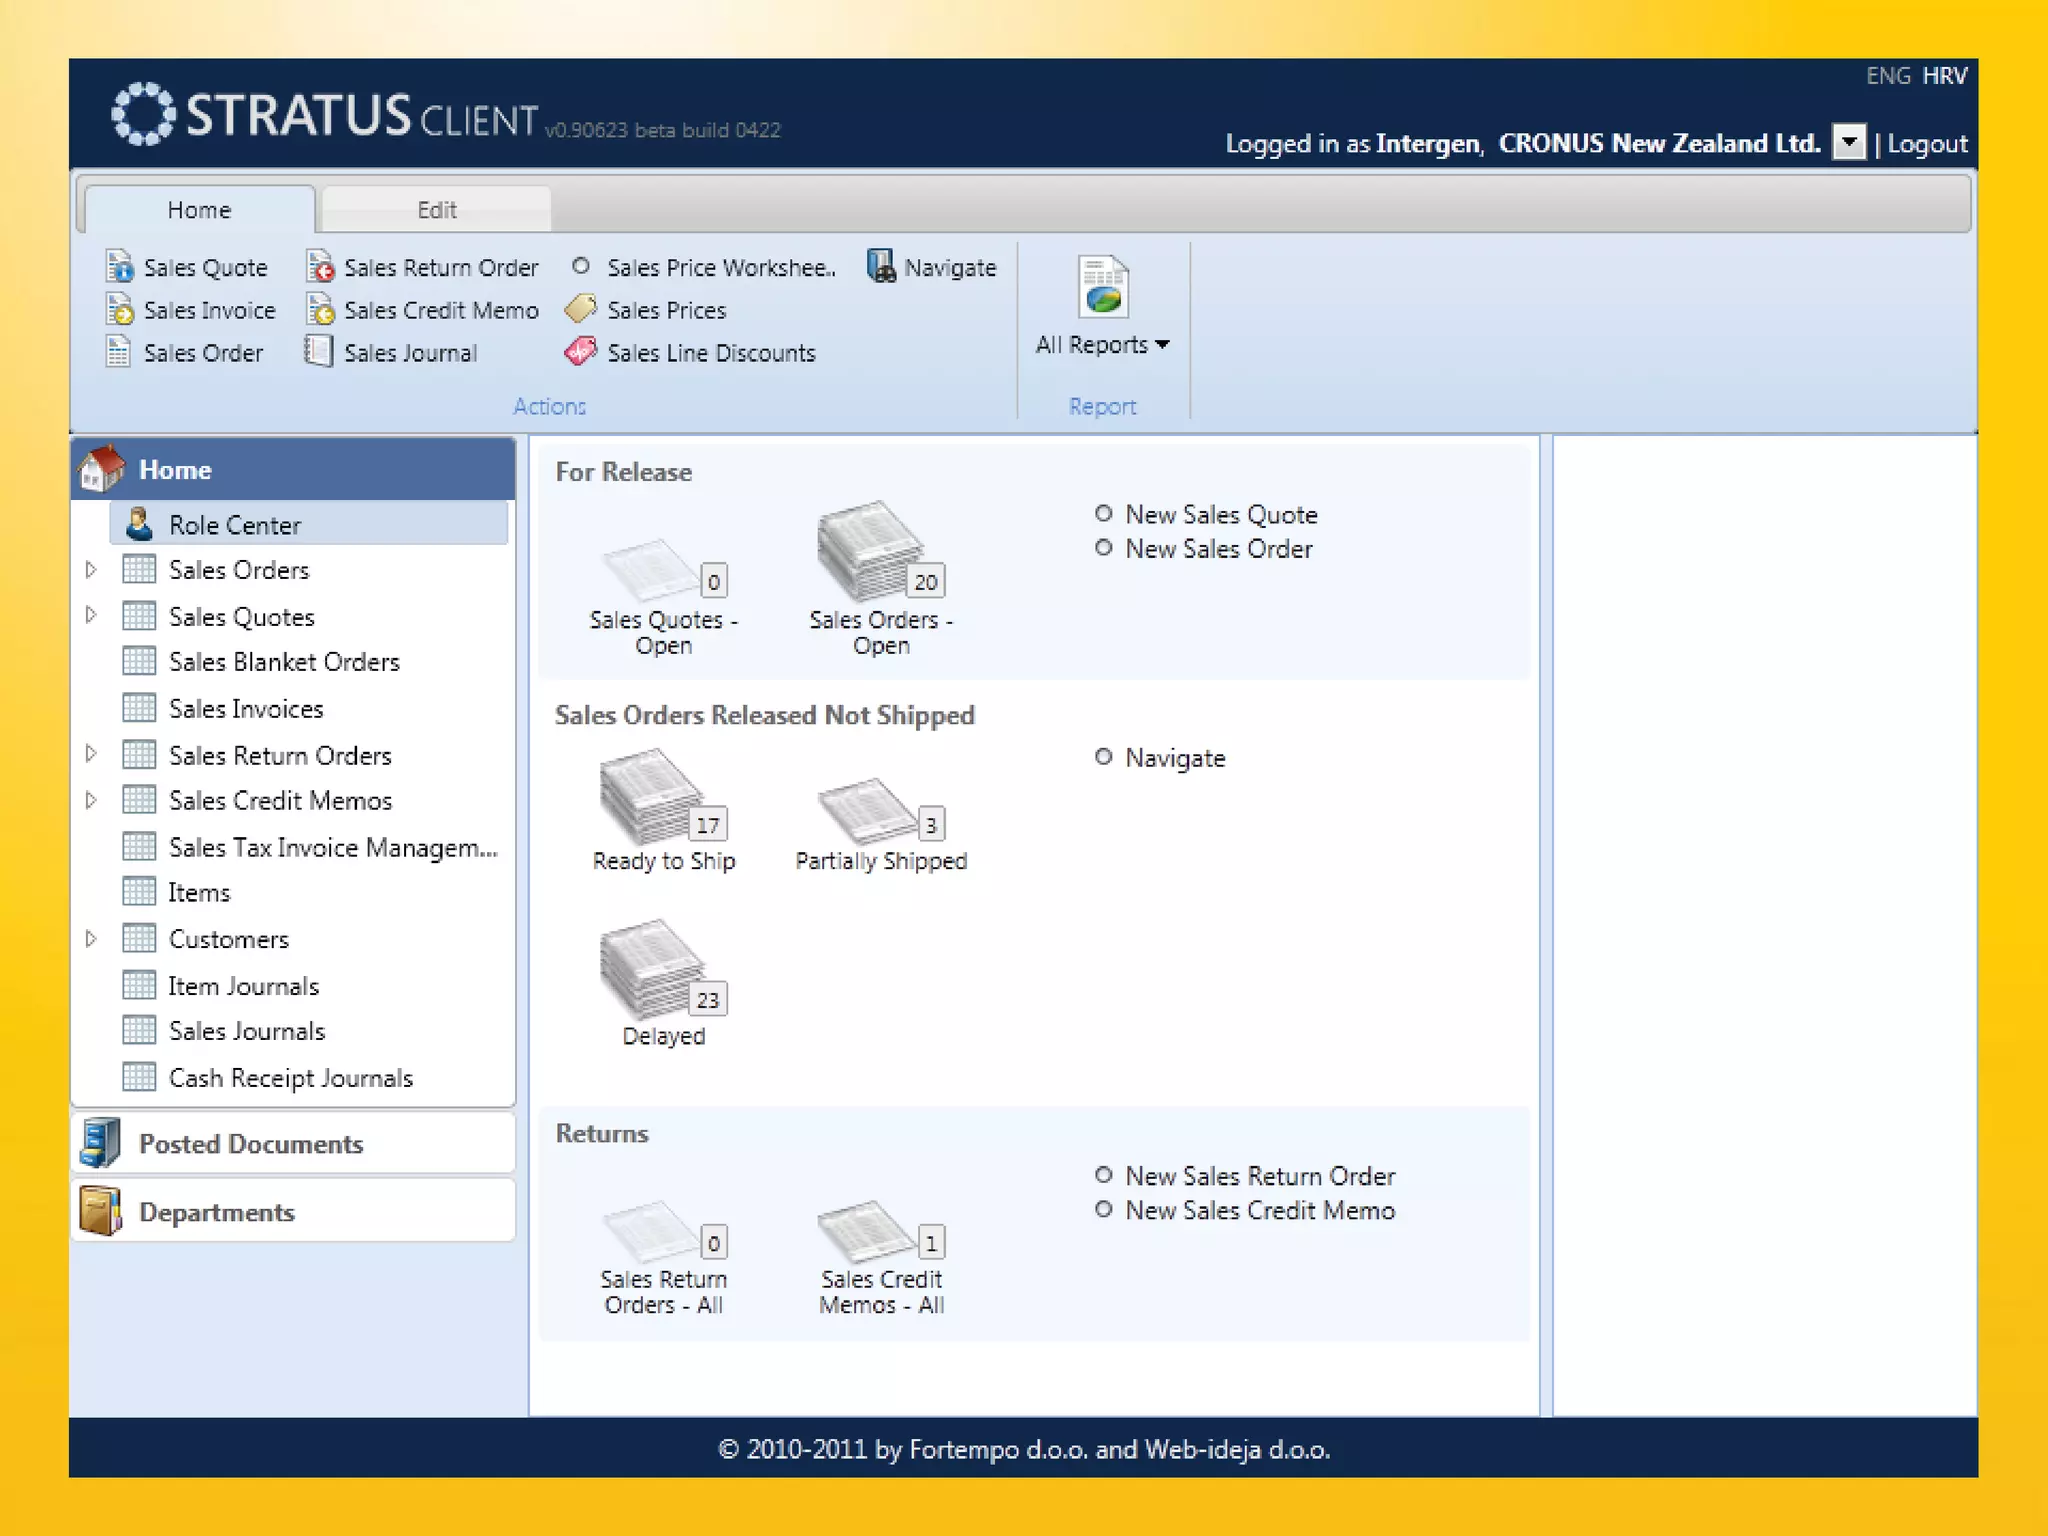Image resolution: width=2048 pixels, height=1536 pixels.
Task: Expand the Sales Orders tree node
Action: [x=91, y=569]
